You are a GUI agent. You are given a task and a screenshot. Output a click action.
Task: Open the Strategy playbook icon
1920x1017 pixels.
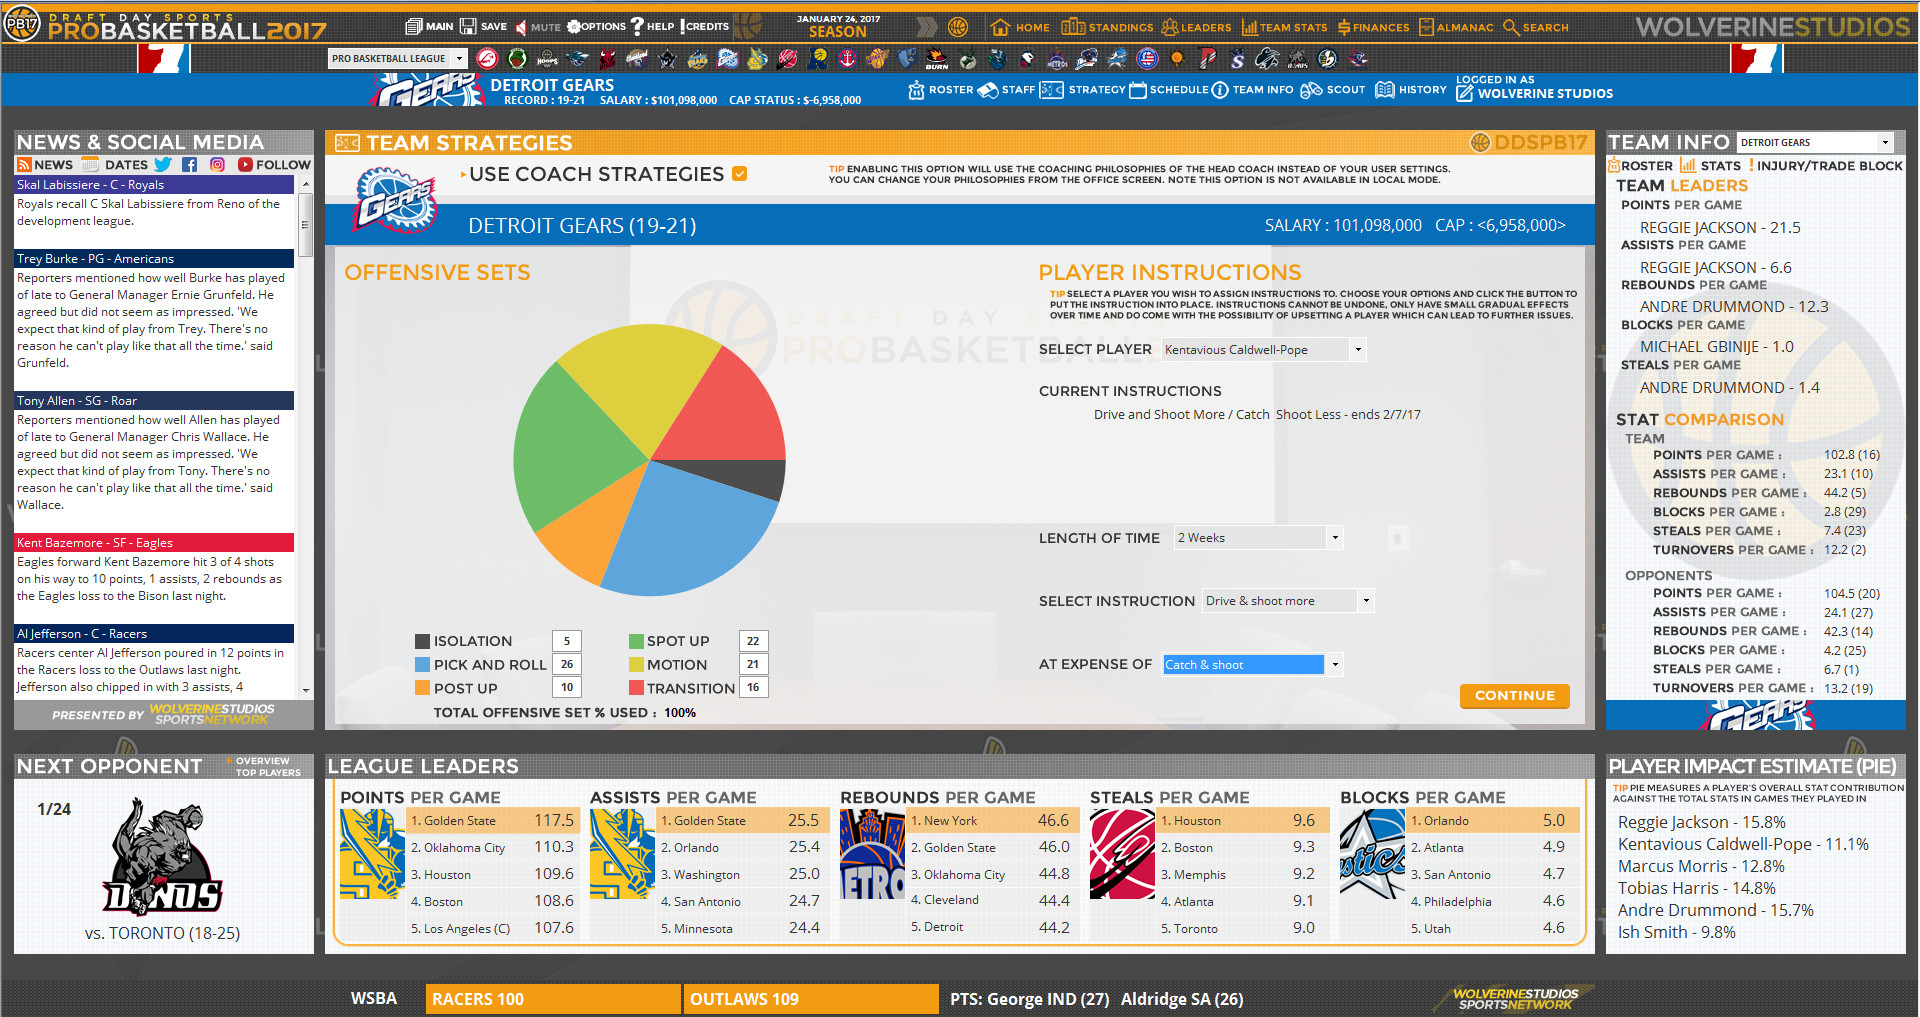click(1052, 89)
